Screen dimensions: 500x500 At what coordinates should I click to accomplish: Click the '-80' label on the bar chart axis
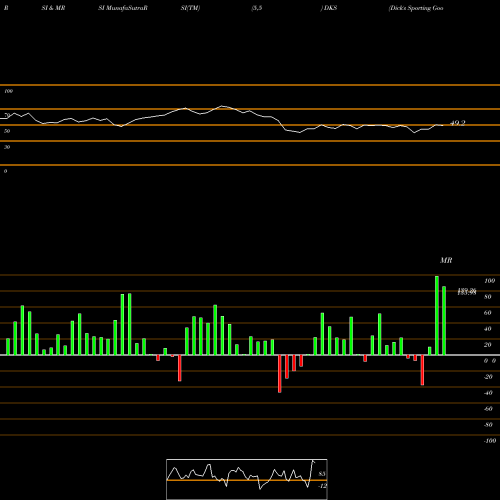(x=488, y=425)
